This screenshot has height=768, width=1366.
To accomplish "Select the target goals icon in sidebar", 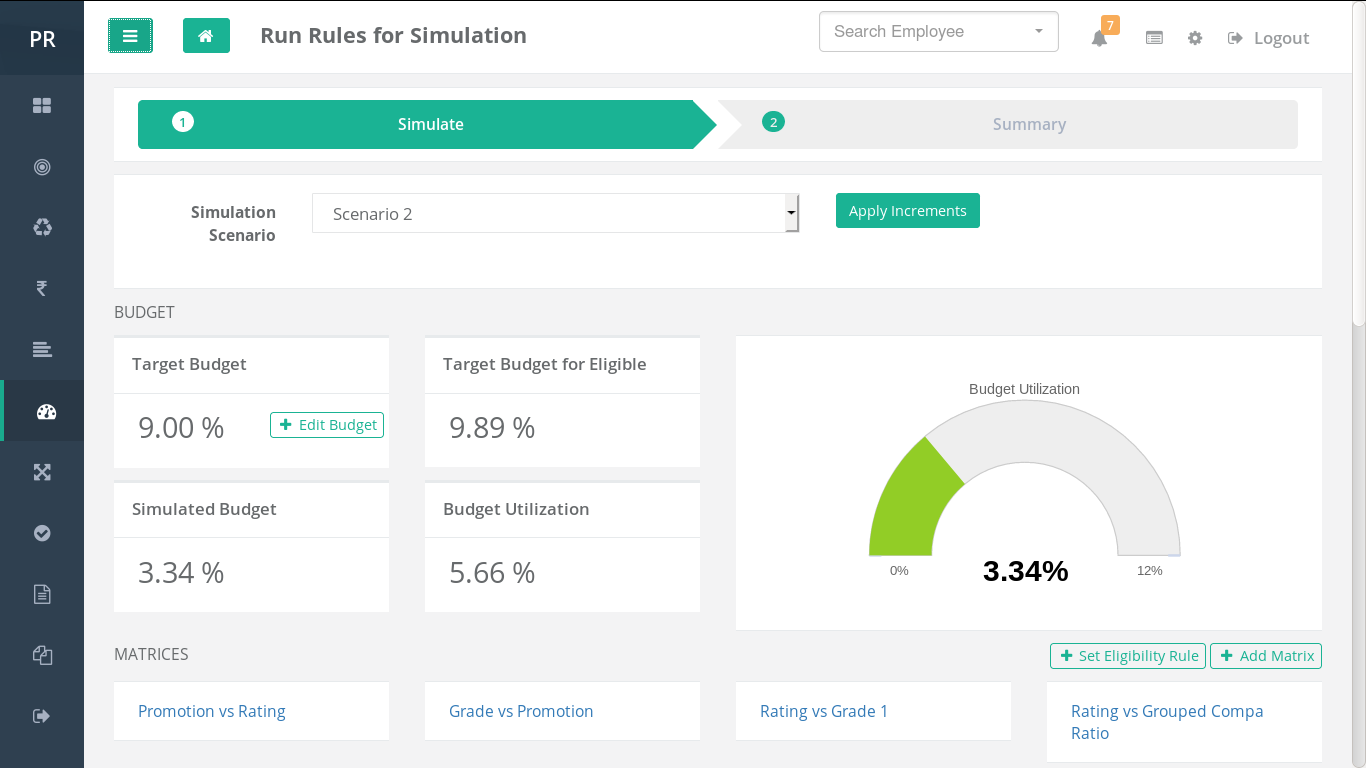I will pyautogui.click(x=42, y=167).
